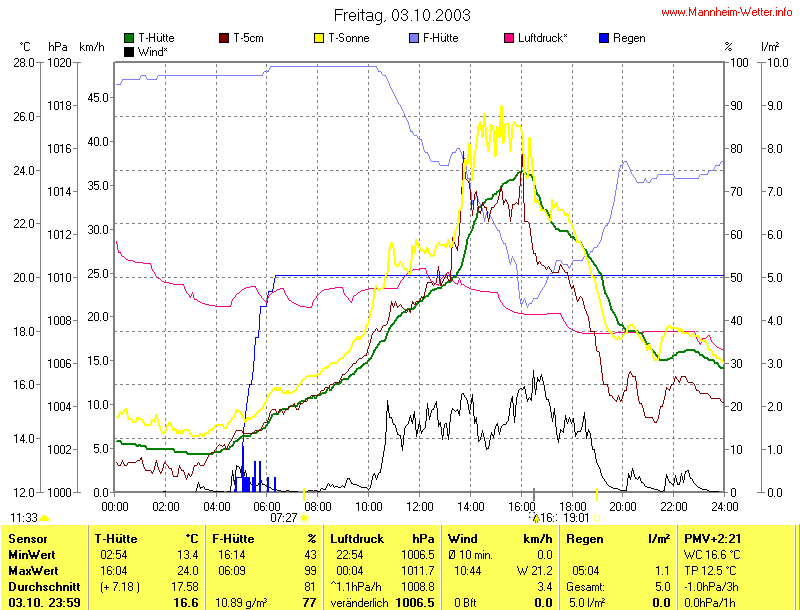Select the Luftdruck table header
Viewport: 800px width, 610px height.
click(x=358, y=539)
